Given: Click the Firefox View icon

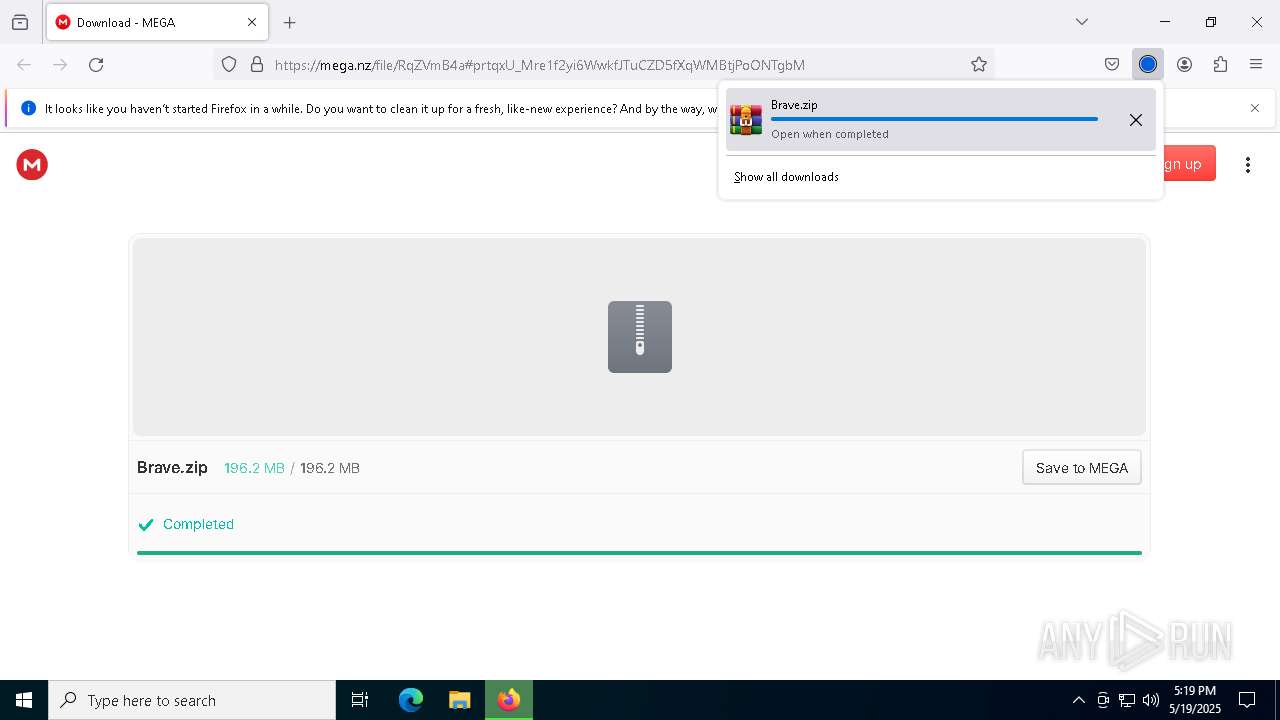Looking at the screenshot, I should coord(20,22).
